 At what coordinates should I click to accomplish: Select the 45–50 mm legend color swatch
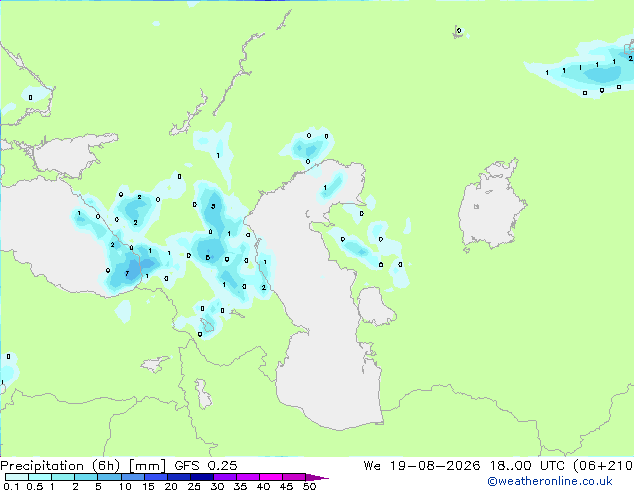pos(294,477)
